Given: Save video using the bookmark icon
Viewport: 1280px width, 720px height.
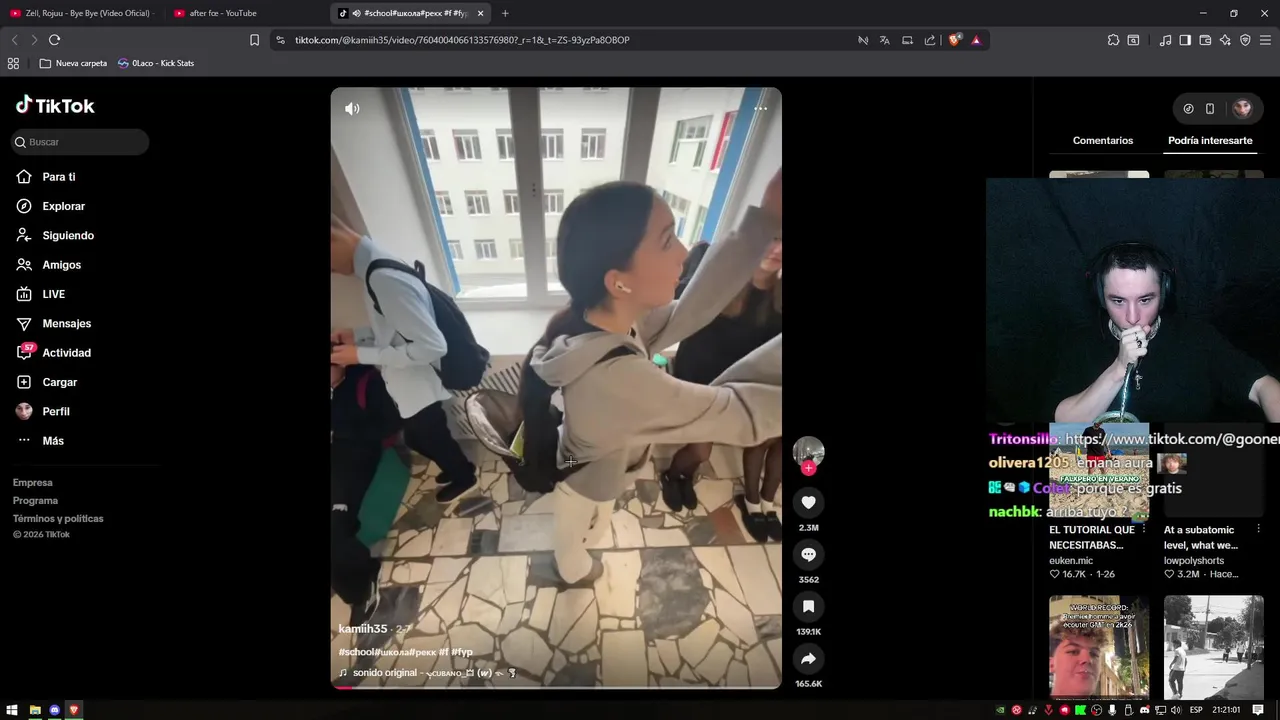Looking at the screenshot, I should point(808,606).
